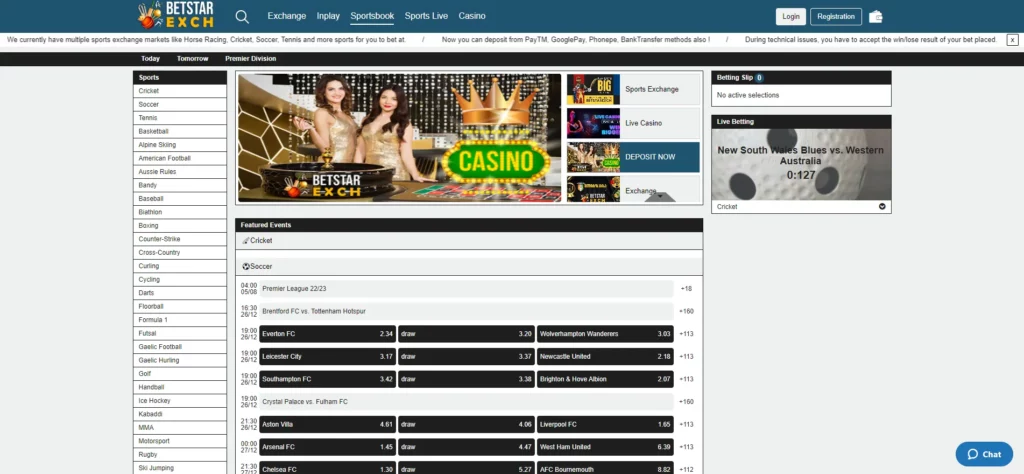Viewport: 1024px width, 474px height.
Task: Expand +18 markets for Premier League 22/23
Action: (686, 288)
